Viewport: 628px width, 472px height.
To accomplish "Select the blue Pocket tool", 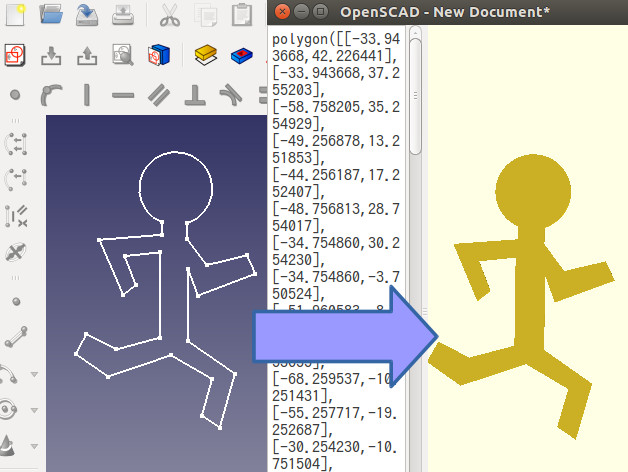I will [242, 56].
